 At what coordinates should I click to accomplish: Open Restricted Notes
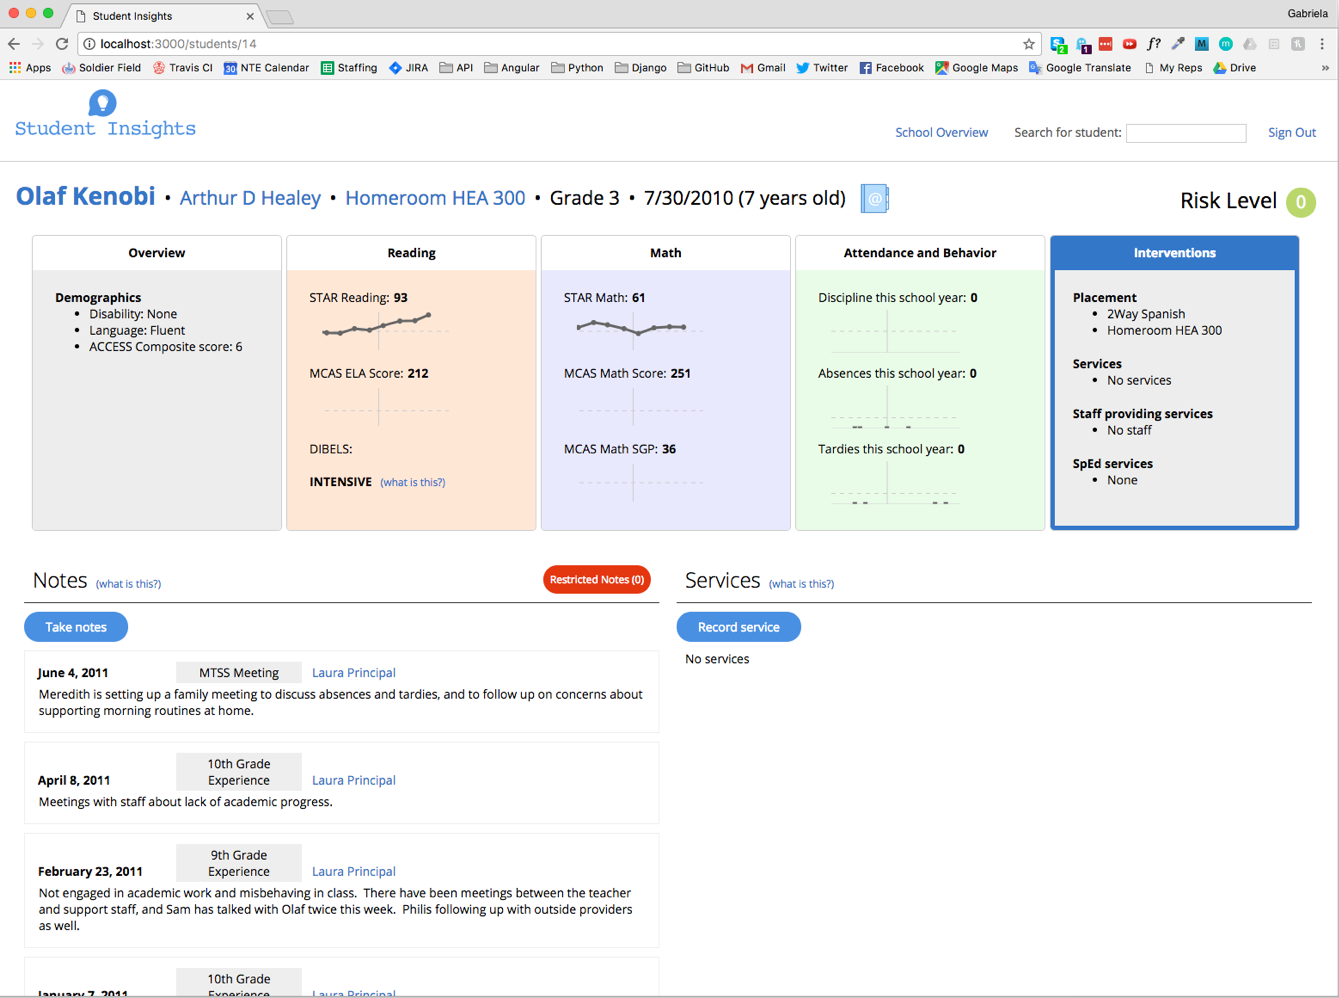(x=597, y=579)
